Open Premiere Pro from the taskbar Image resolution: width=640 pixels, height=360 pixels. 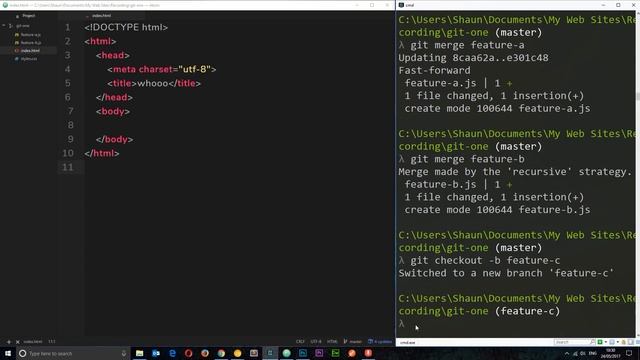(x=319, y=353)
